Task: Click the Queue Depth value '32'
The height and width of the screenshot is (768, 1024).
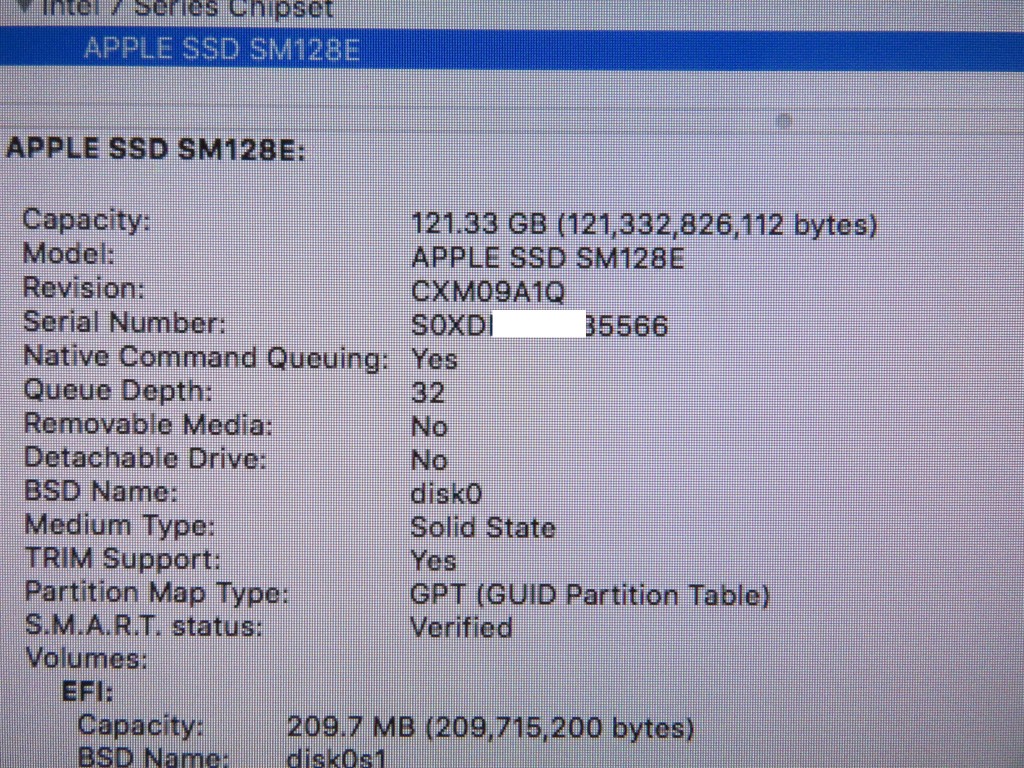Action: 428,392
